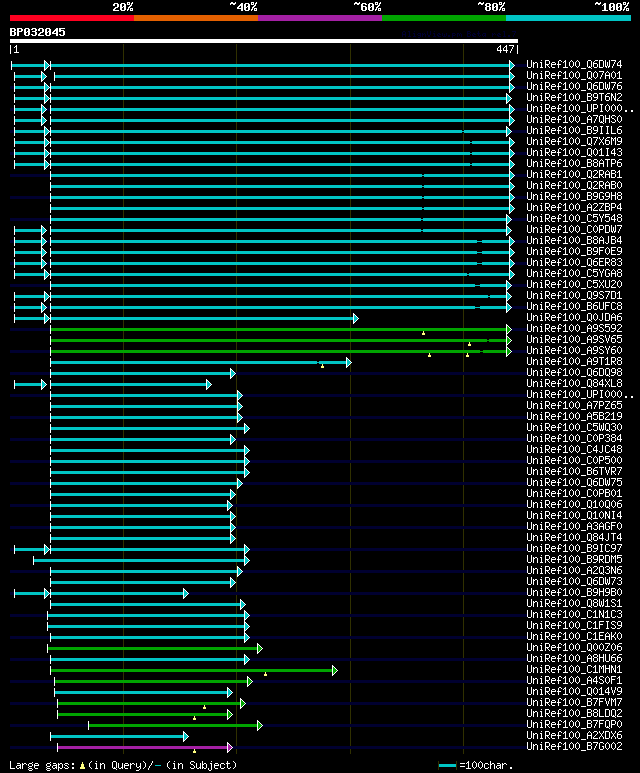Open hit UniRef100_Q6DW74
Image resolution: width=640 pixels, height=773 pixels.
click(x=574, y=65)
